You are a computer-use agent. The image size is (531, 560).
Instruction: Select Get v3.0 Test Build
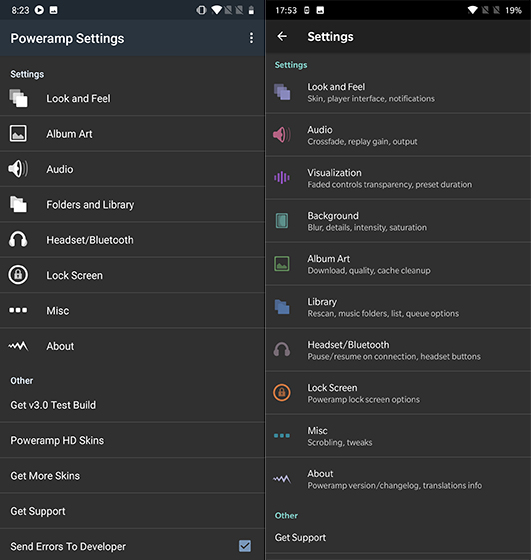coord(132,405)
